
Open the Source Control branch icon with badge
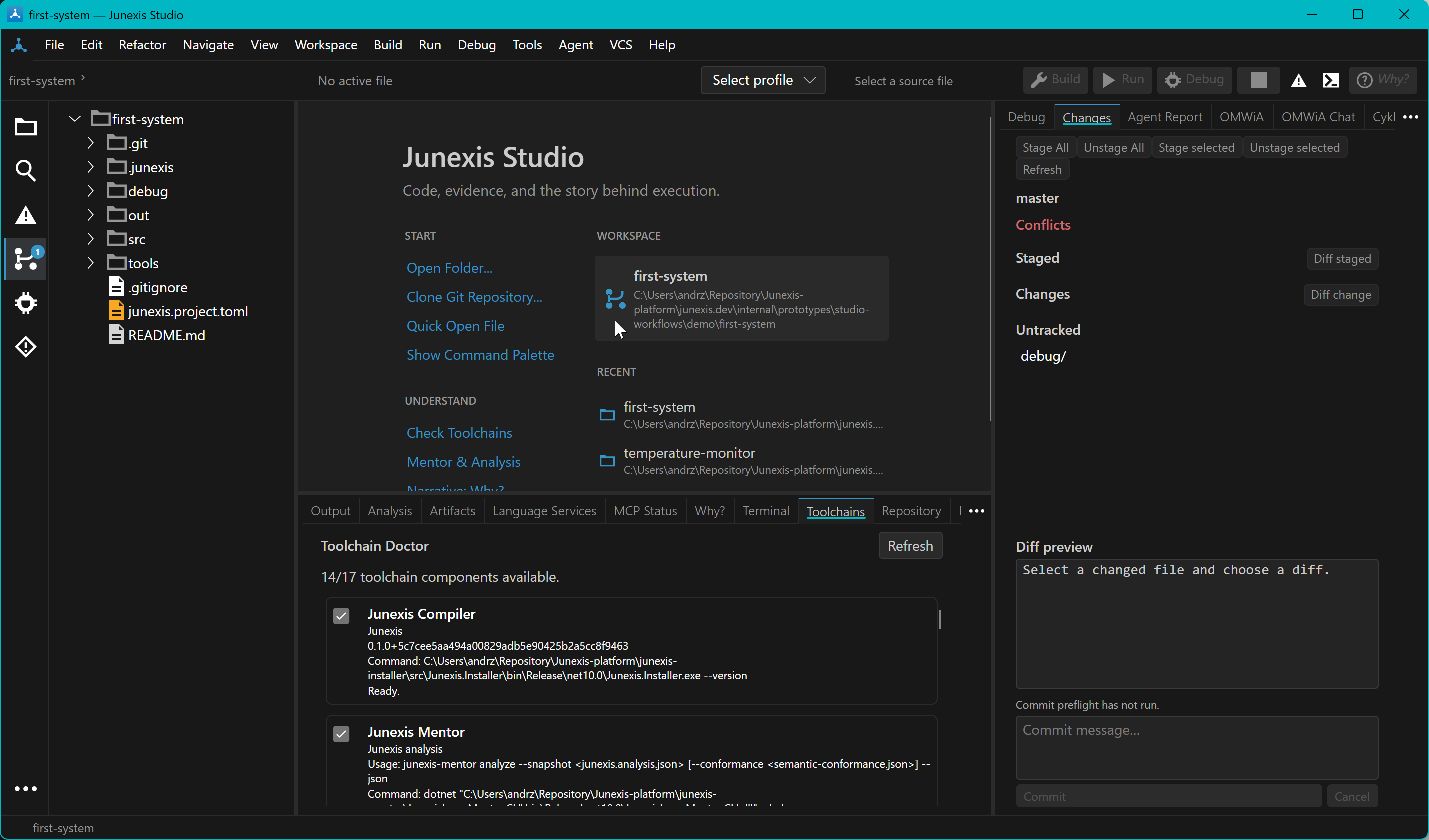tap(26, 259)
